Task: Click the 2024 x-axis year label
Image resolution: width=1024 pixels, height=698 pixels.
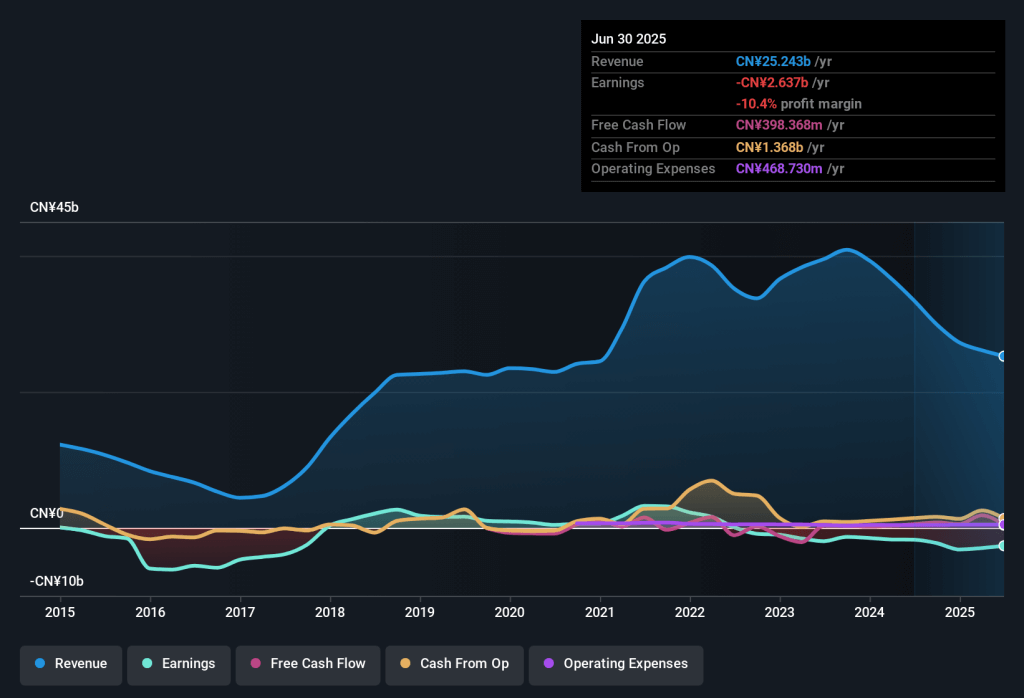Action: click(870, 611)
